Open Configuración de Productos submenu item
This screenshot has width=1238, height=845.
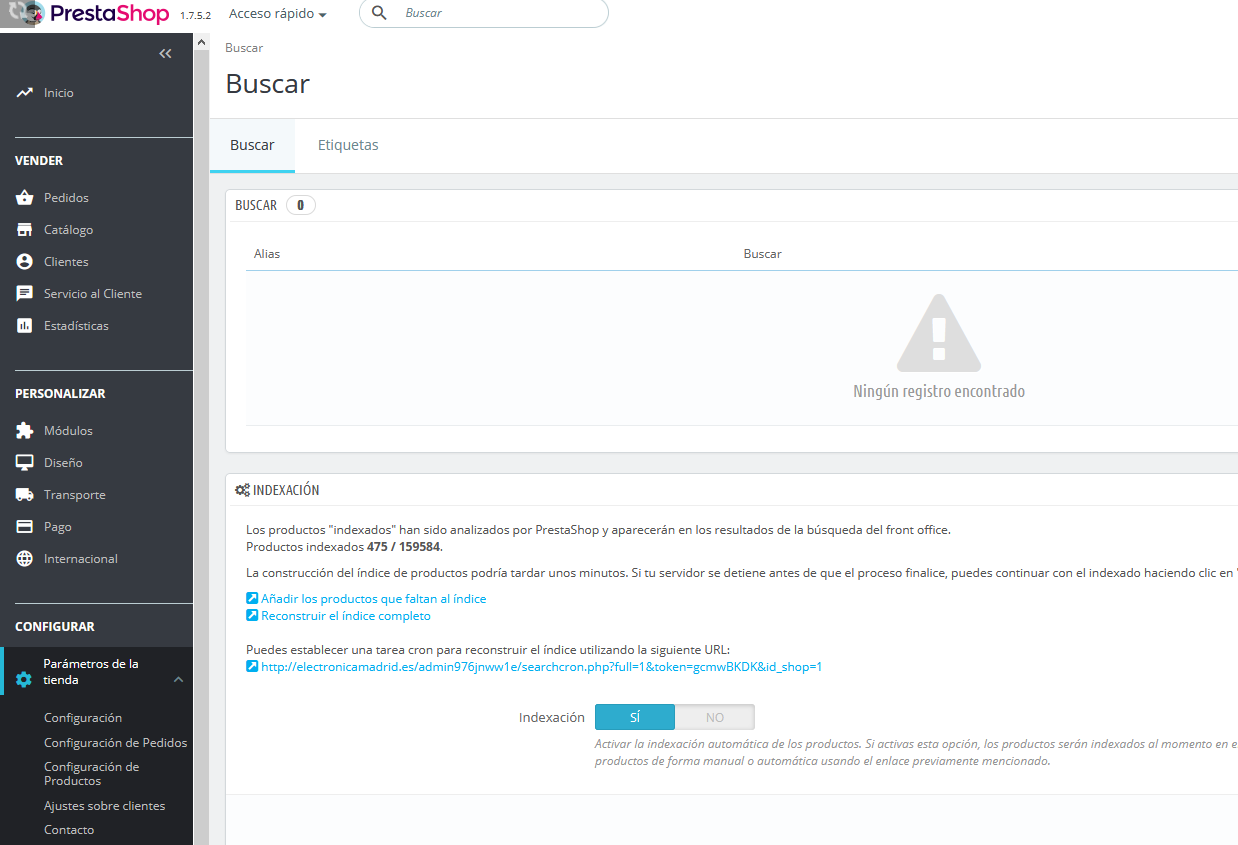coord(92,774)
